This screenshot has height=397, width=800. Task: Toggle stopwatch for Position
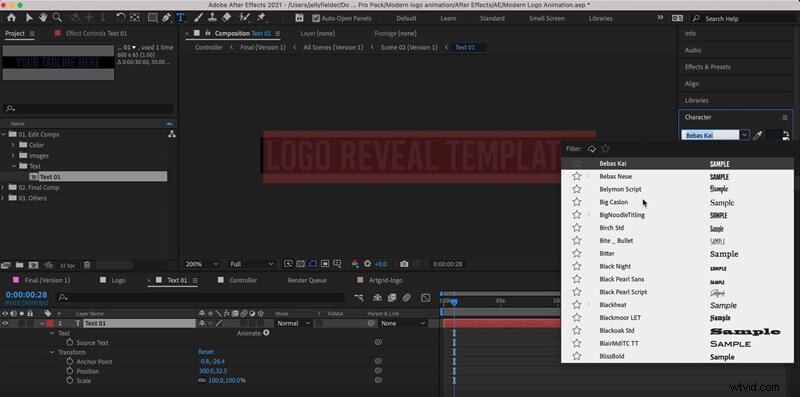pos(70,371)
